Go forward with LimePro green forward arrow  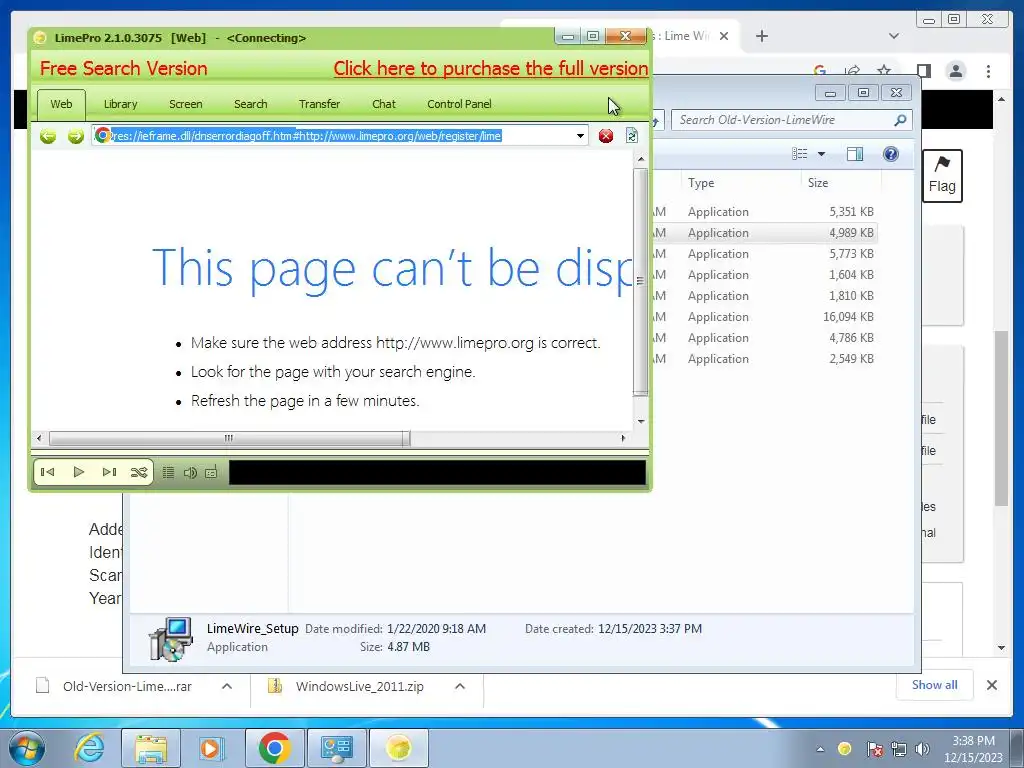[x=76, y=136]
